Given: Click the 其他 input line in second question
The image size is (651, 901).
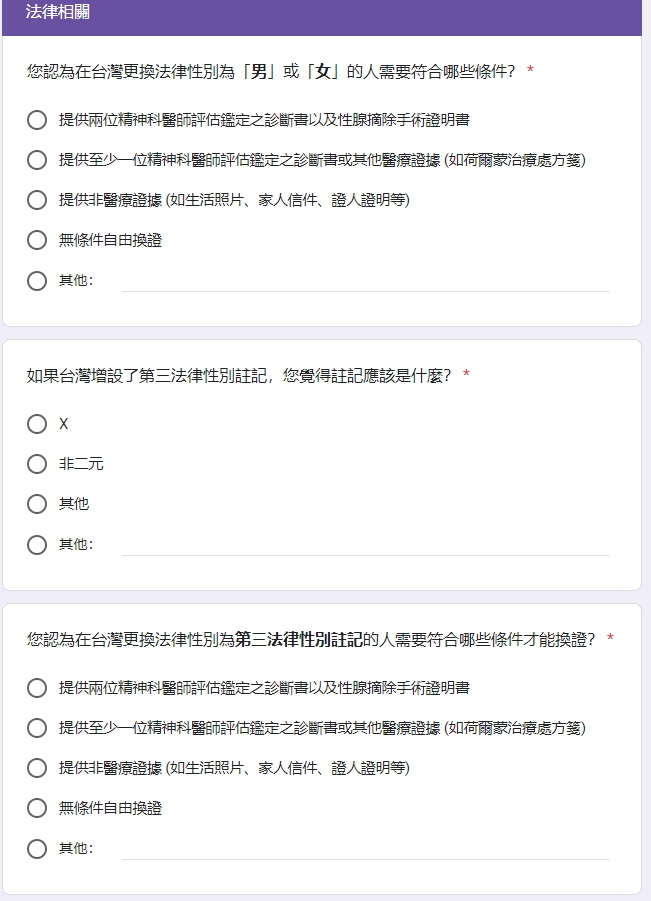Looking at the screenshot, I should [x=365, y=545].
